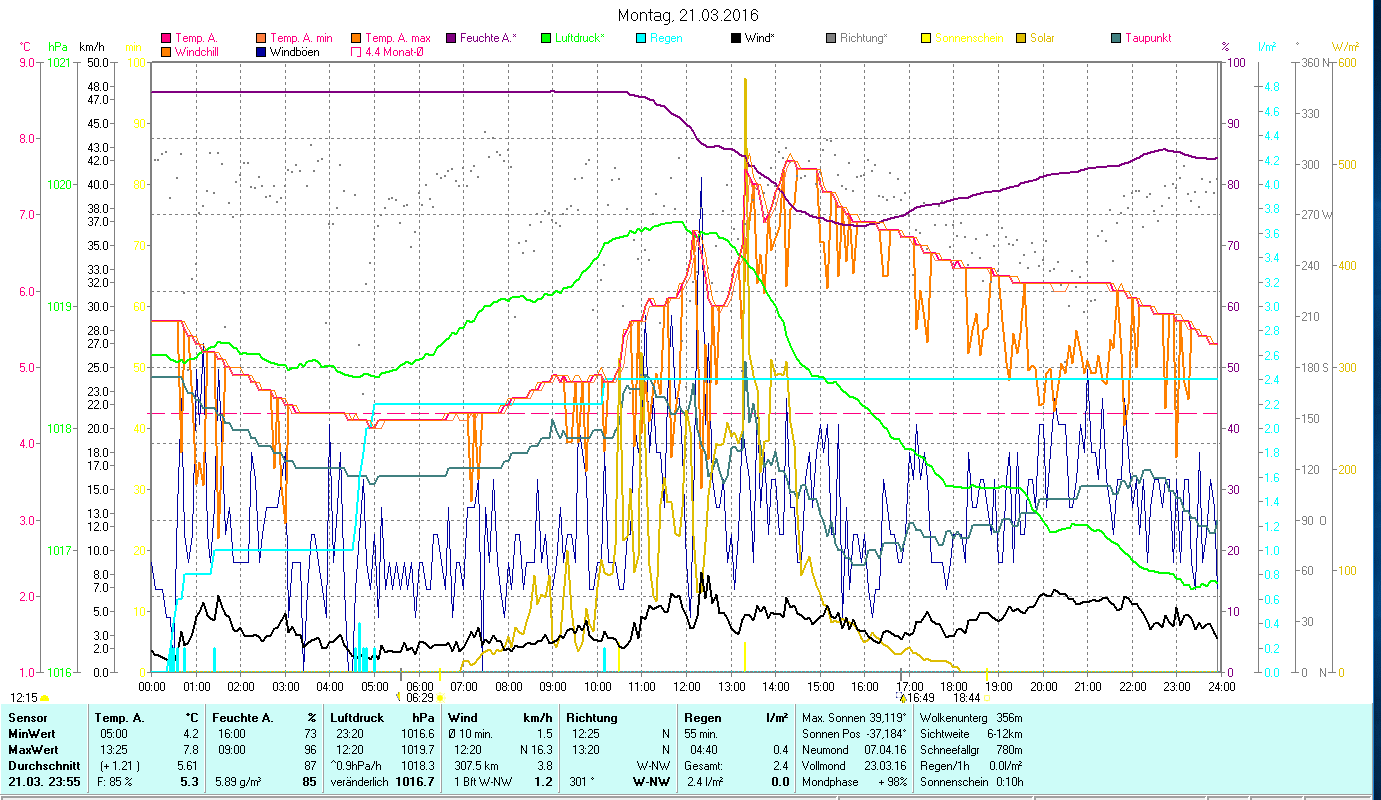This screenshot has height=800, width=1381.
Task: Click the 12:00 label on the time axis
Action: pyautogui.click(x=687, y=686)
